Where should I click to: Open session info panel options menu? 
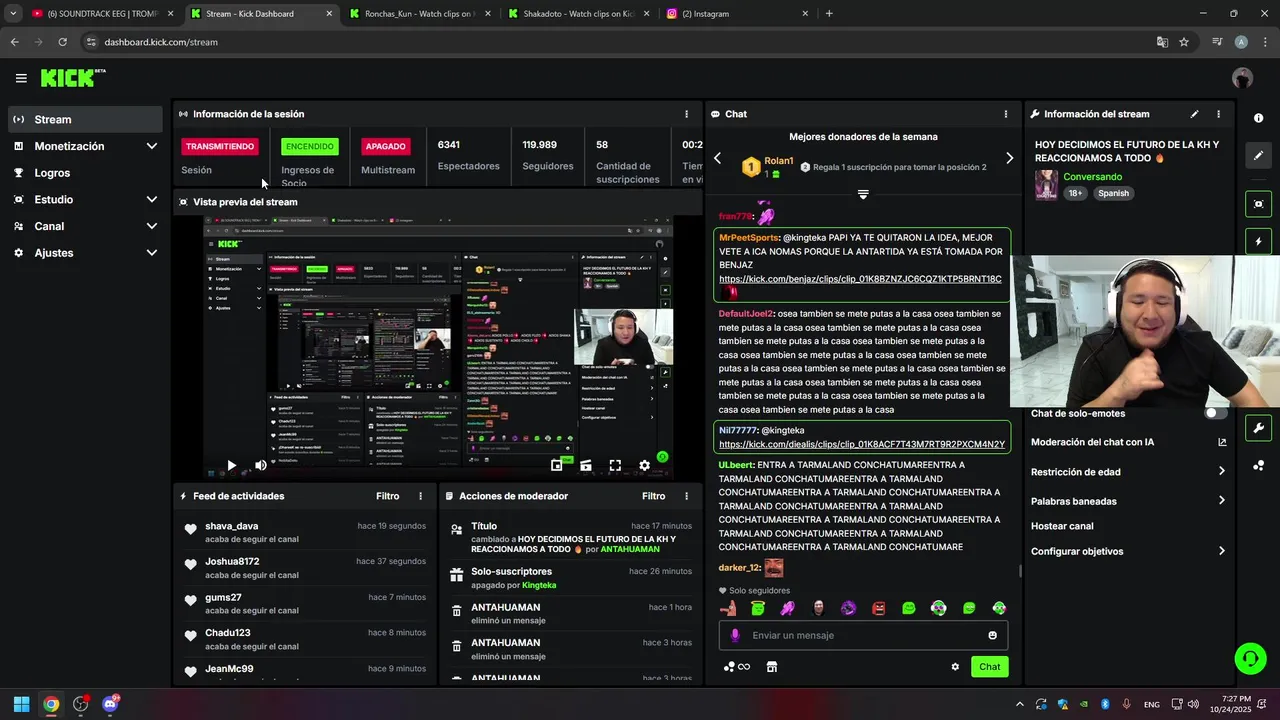686,114
